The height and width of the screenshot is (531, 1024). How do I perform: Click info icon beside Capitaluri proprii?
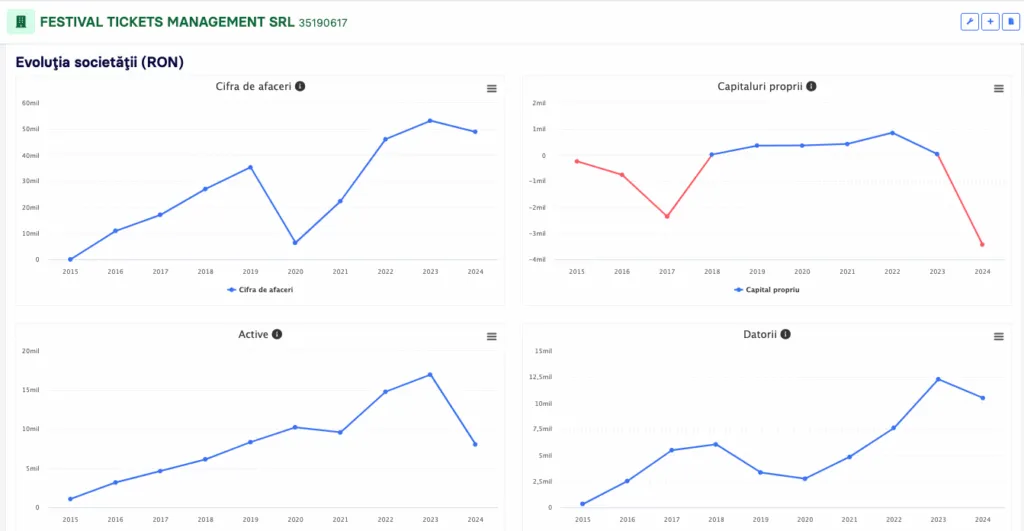(811, 86)
